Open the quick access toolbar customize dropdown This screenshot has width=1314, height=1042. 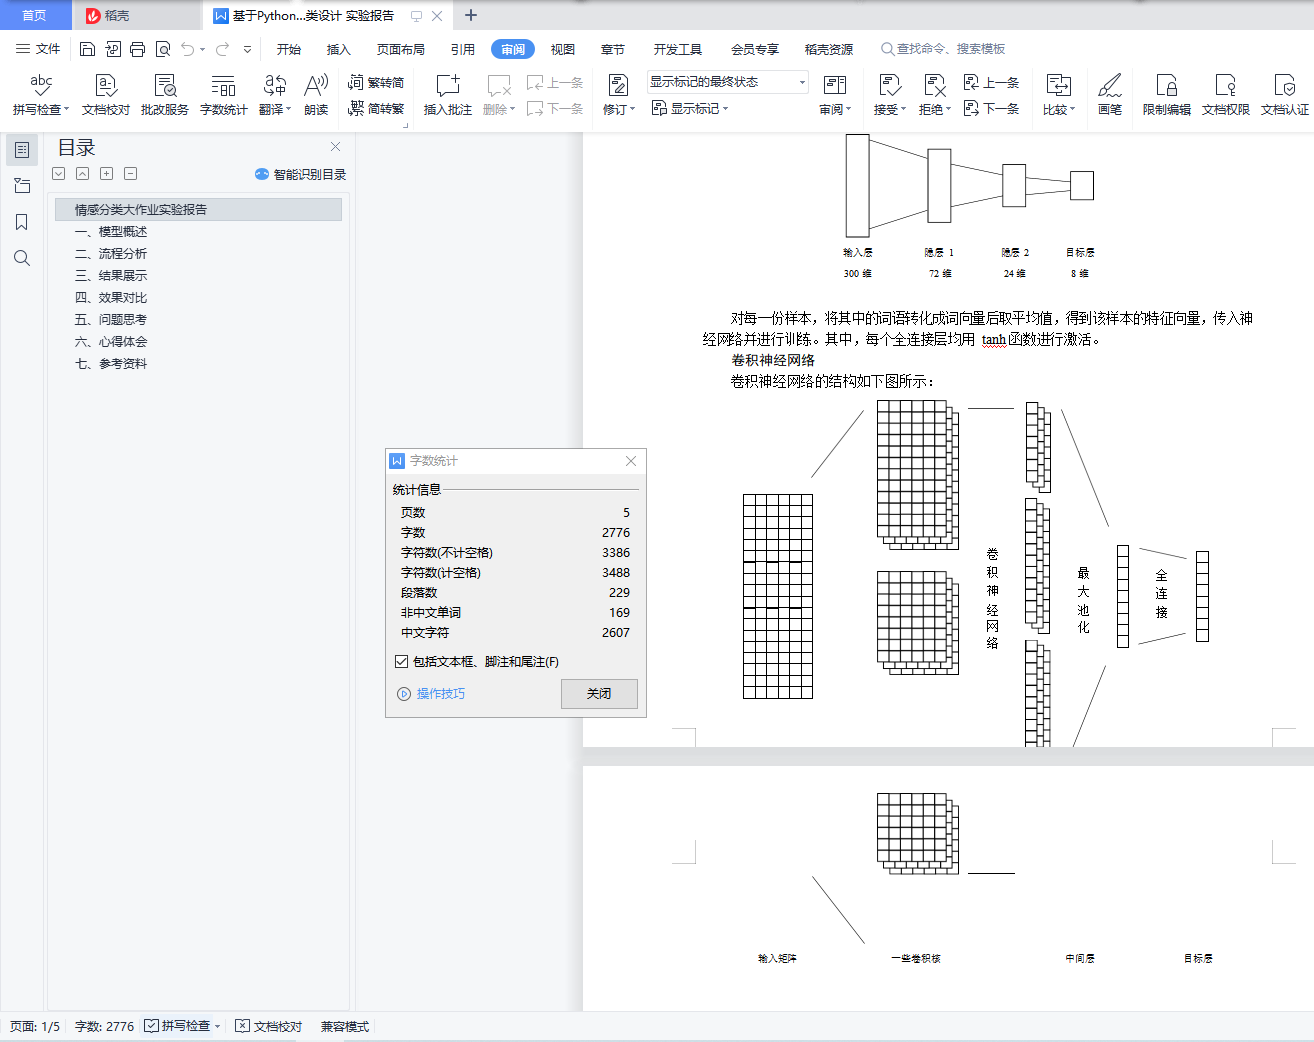click(x=247, y=49)
